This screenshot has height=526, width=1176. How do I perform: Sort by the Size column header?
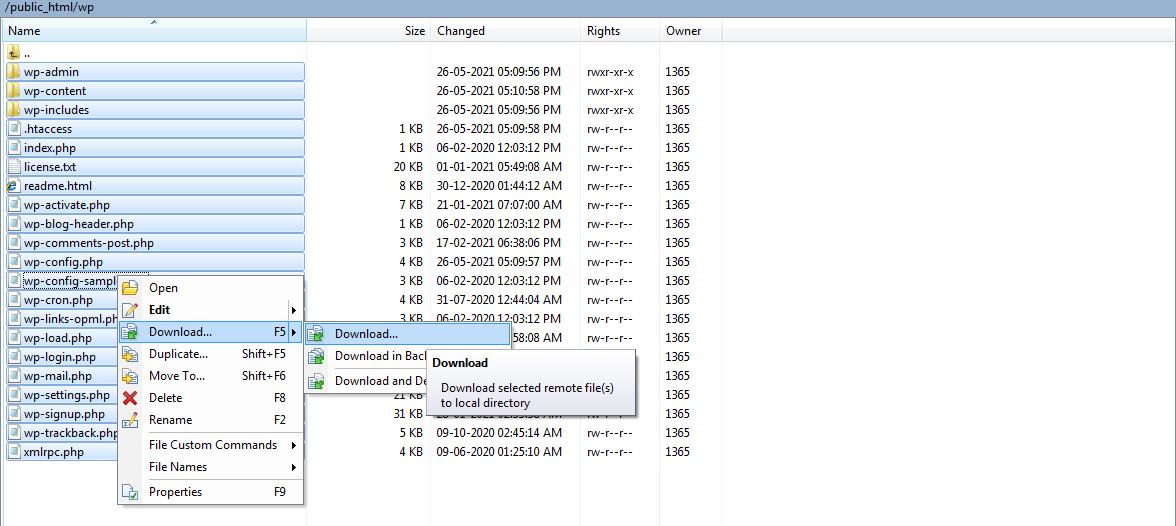(369, 31)
